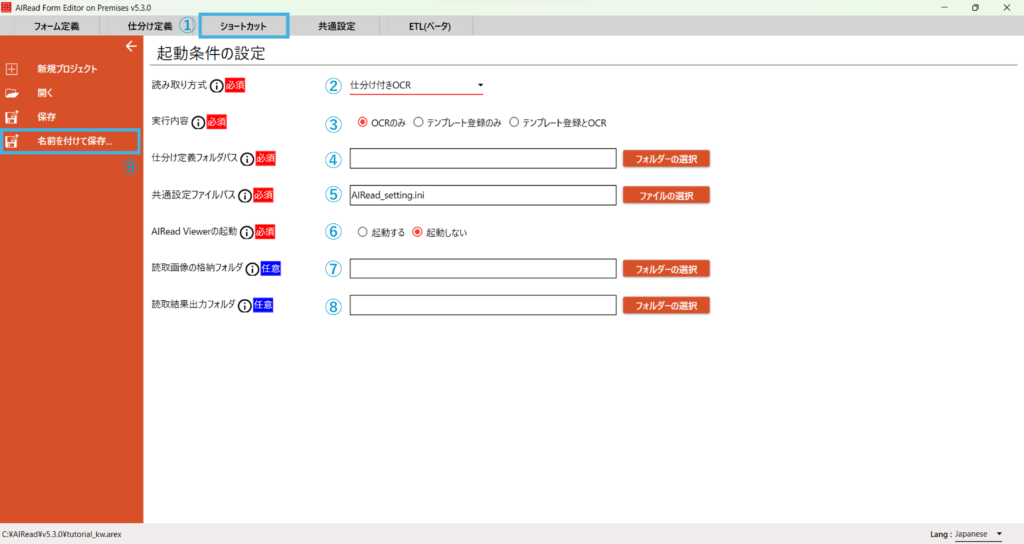Click info icon next to 仕分け定義フォルダパス

click(x=247, y=159)
